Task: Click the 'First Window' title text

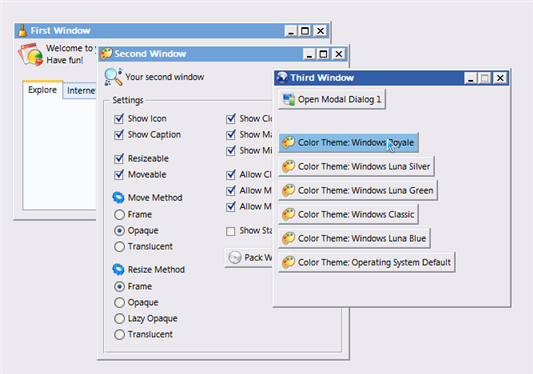Action: [61, 31]
